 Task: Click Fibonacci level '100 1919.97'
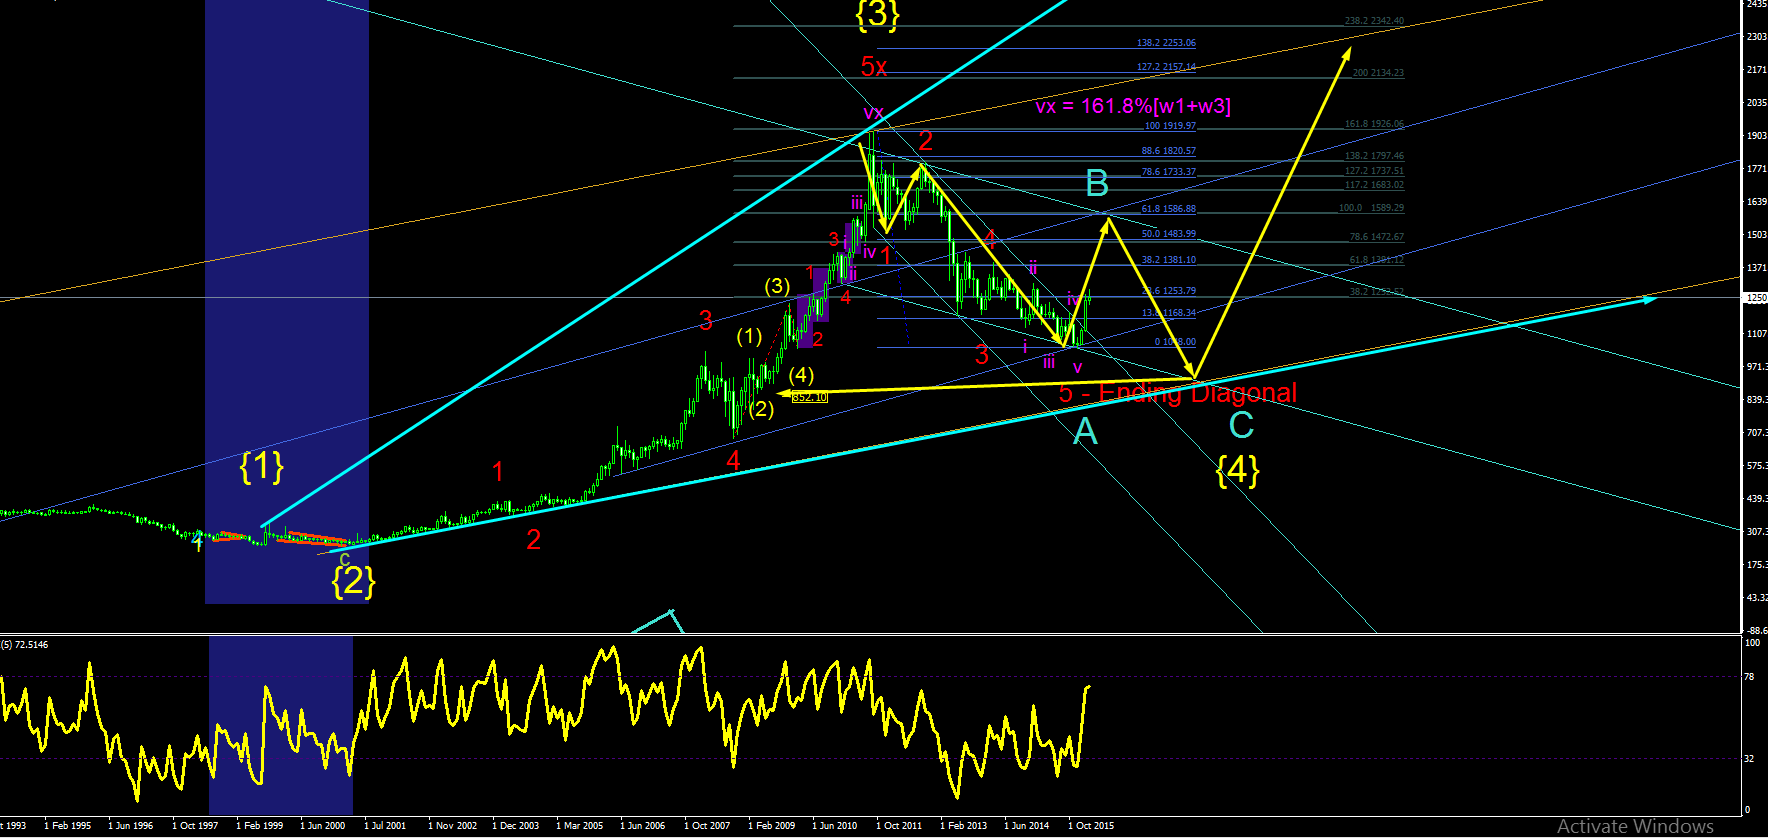1170,126
